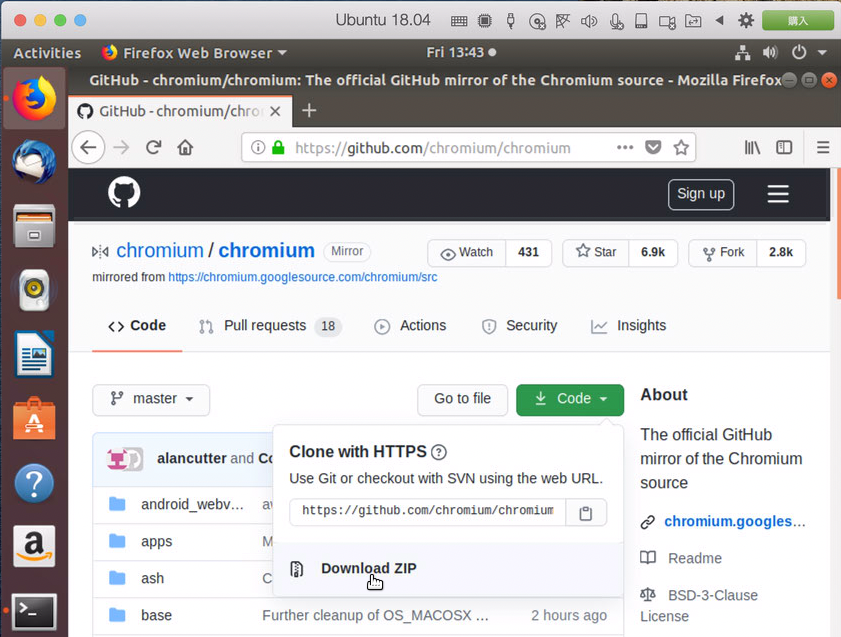Switch to the Pull requests tab

click(264, 326)
